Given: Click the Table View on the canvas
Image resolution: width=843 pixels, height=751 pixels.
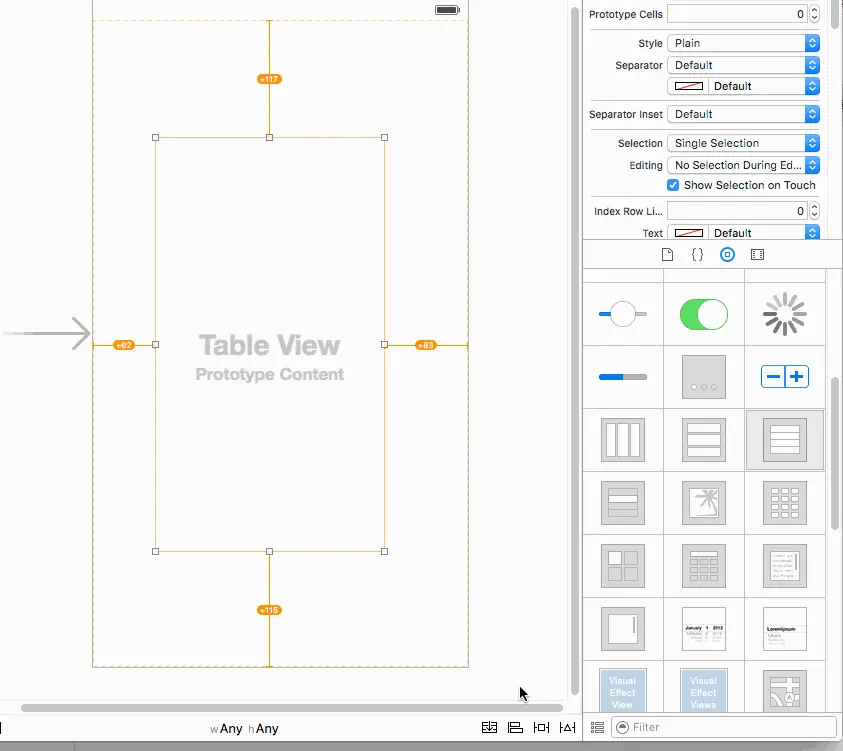Looking at the screenshot, I should (x=270, y=345).
